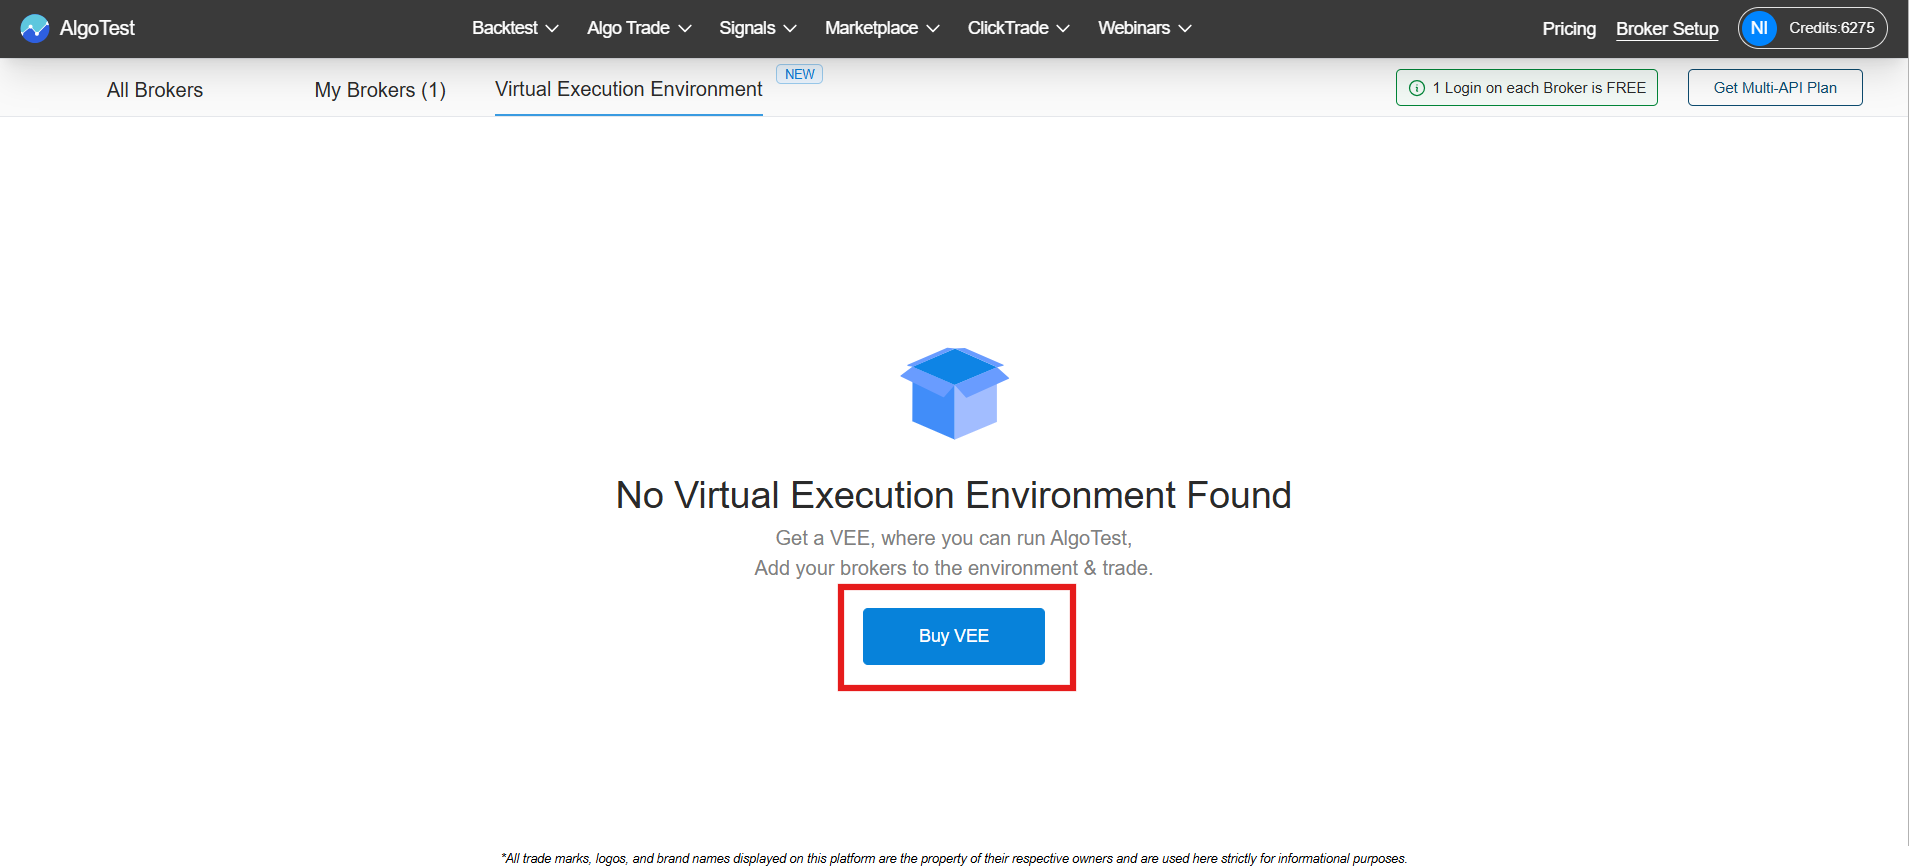The width and height of the screenshot is (1909, 866).
Task: Expand the ClickTrade menu
Action: tap(1018, 28)
